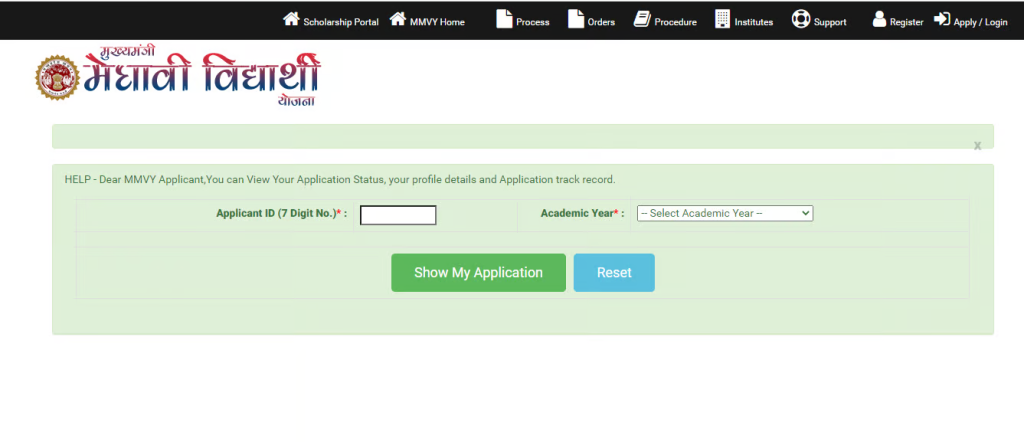The height and width of the screenshot is (442, 1024).
Task: Dismiss the green alert bar with x
Action: pos(978,146)
